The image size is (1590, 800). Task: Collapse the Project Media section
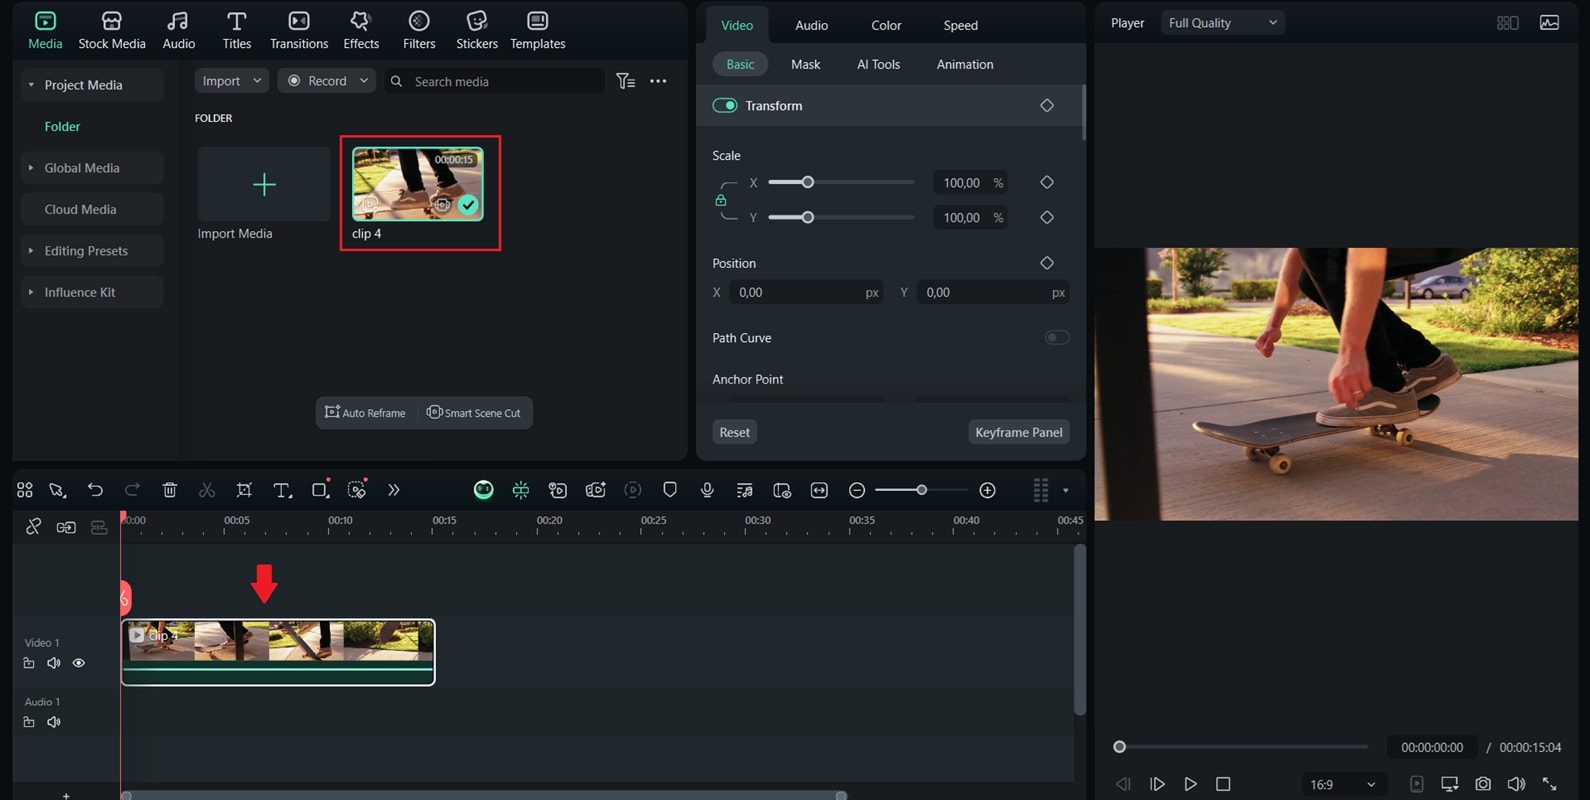point(31,85)
